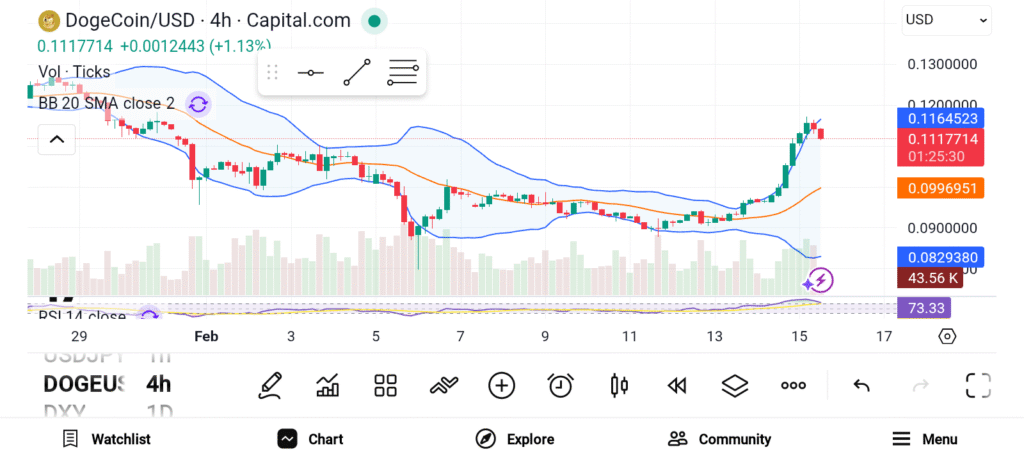
Task: Open the indicators chart icon
Action: 327,385
